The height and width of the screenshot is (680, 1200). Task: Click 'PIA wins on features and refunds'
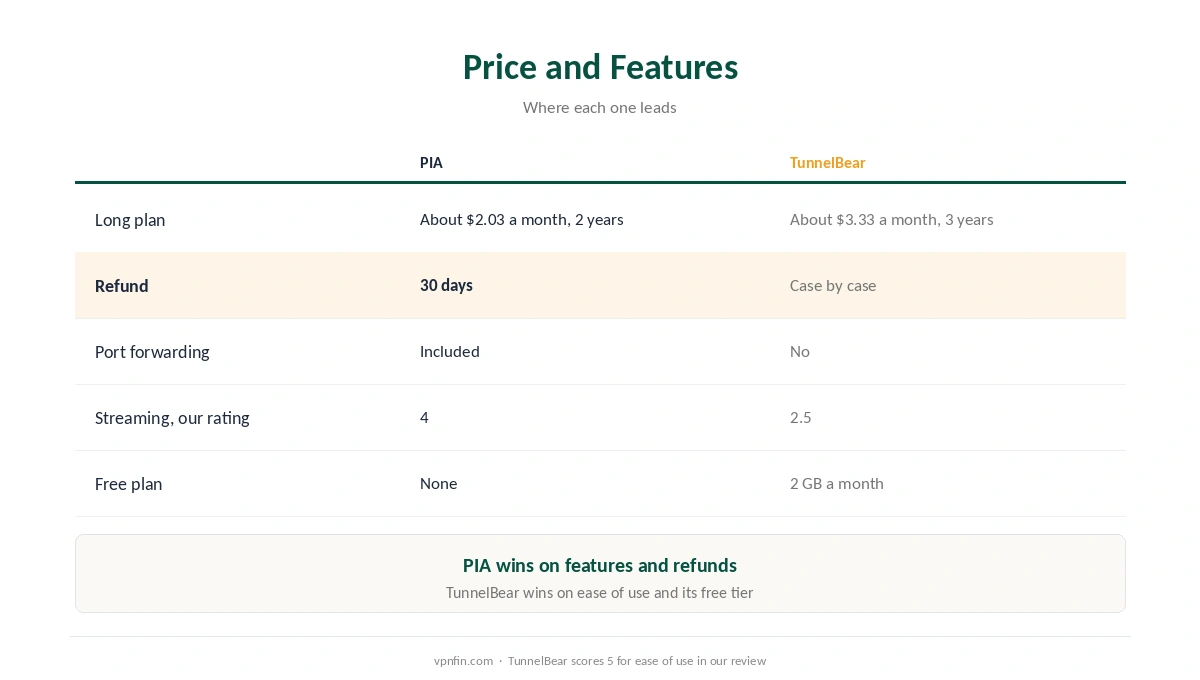pyautogui.click(x=600, y=565)
